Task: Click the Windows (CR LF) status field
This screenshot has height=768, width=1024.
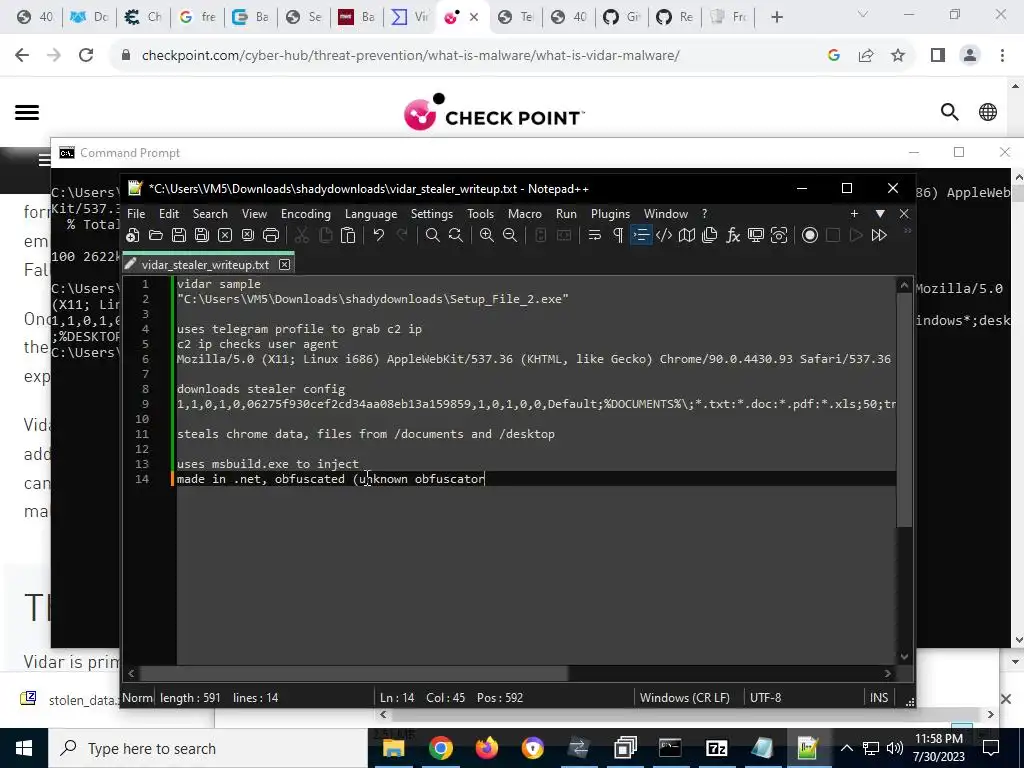Action: [x=684, y=697]
